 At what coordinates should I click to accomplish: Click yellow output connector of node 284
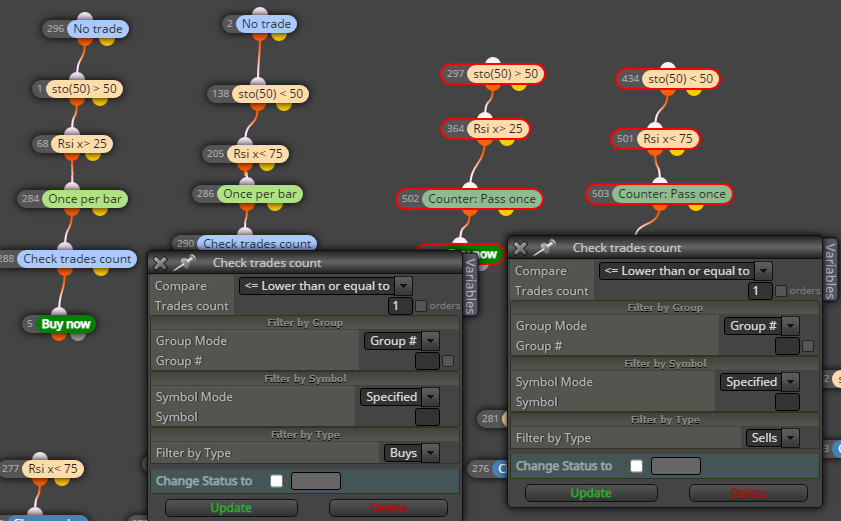click(x=99, y=210)
